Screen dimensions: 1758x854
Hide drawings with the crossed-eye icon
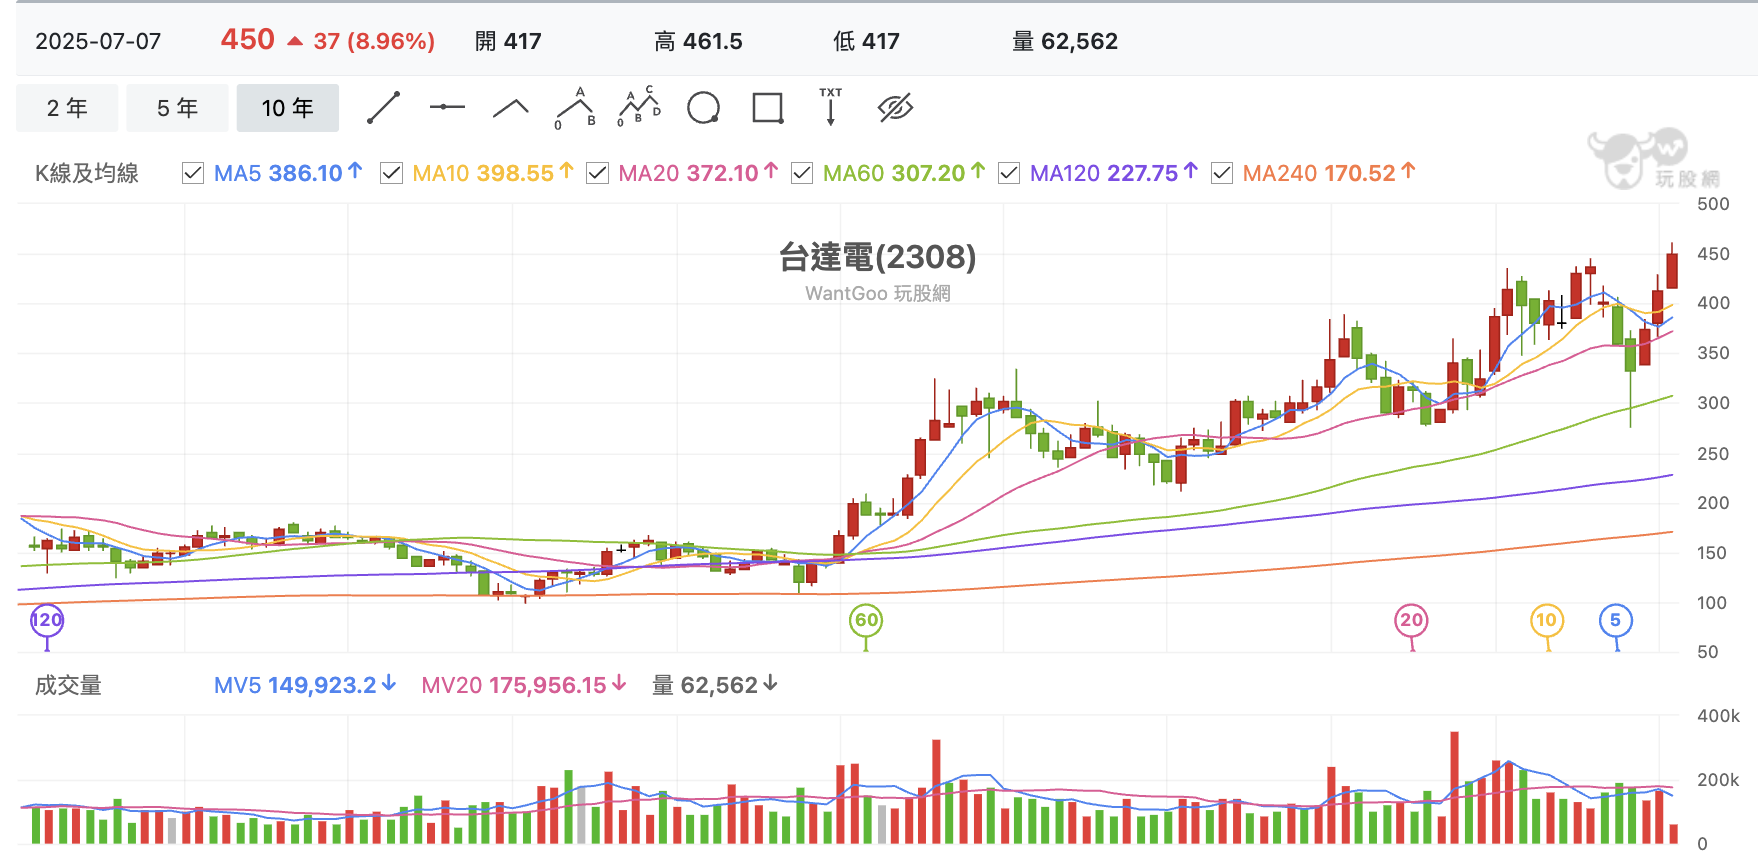pyautogui.click(x=895, y=108)
